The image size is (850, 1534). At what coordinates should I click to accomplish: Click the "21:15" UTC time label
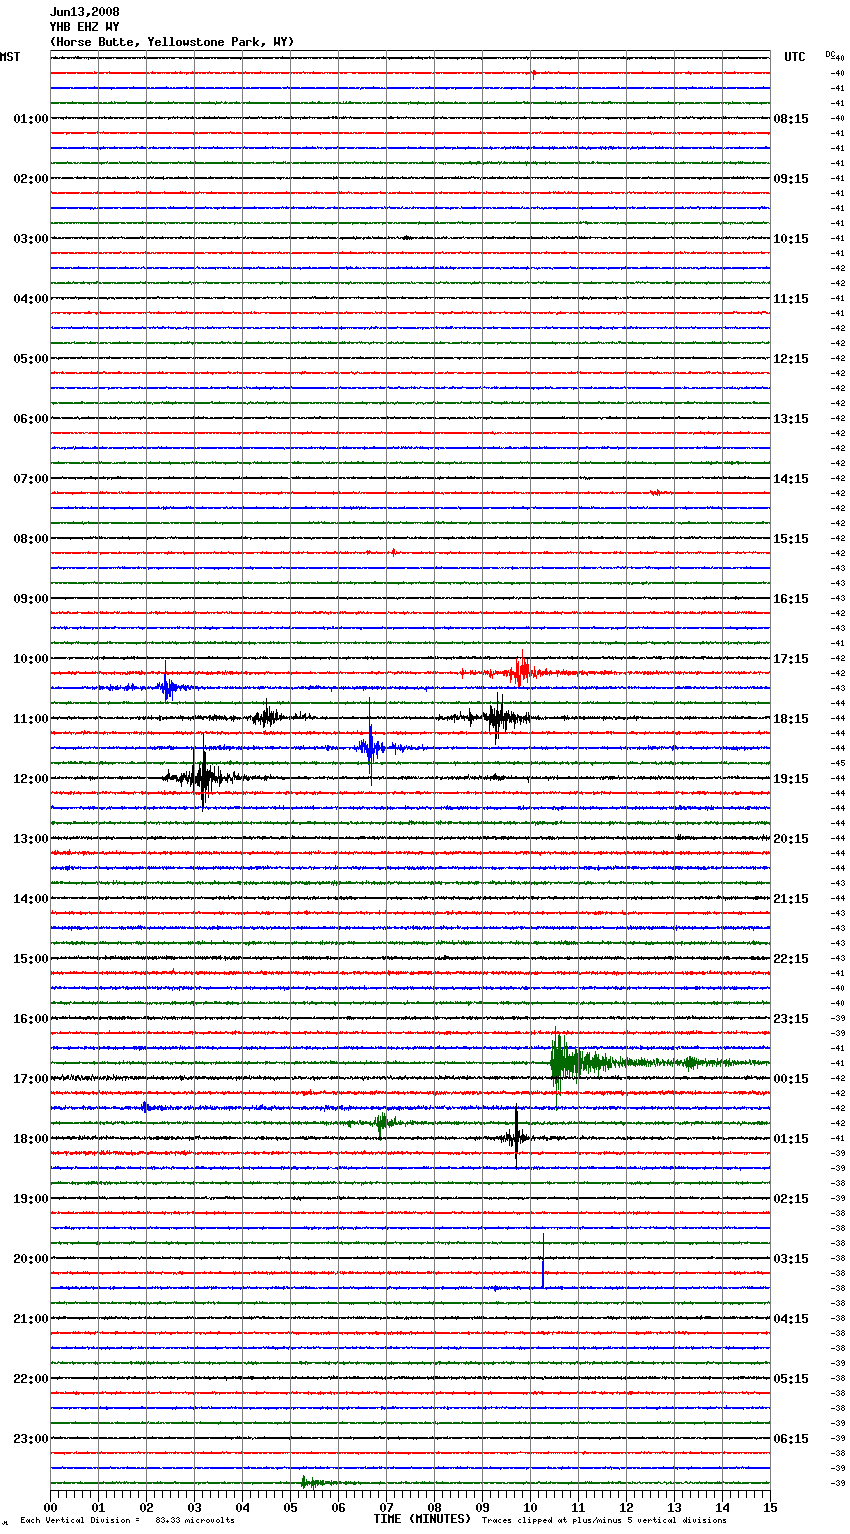pyautogui.click(x=791, y=899)
